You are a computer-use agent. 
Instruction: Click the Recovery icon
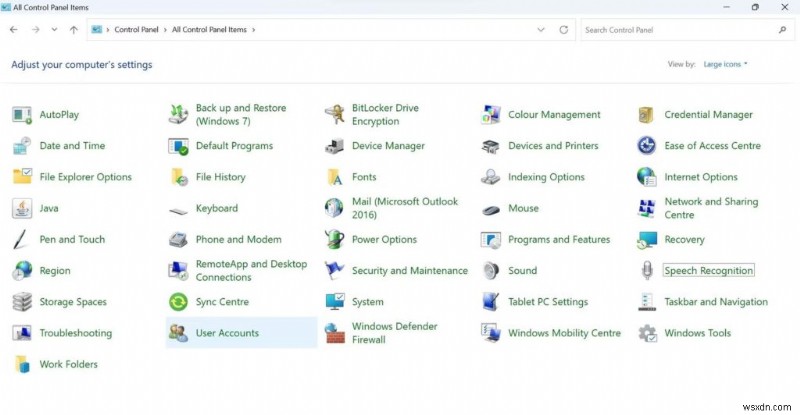pos(646,240)
